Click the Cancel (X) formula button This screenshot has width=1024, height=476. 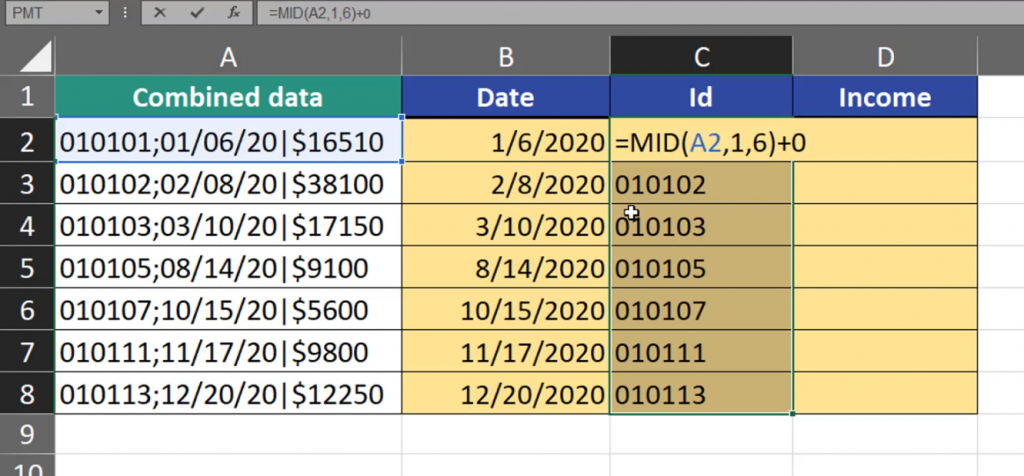[162, 13]
